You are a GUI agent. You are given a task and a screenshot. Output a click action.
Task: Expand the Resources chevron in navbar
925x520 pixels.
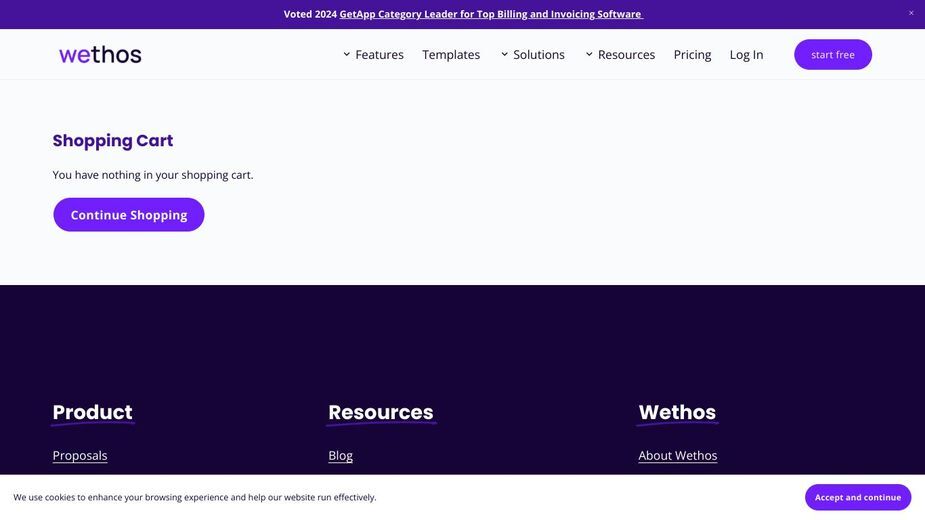[x=589, y=54]
